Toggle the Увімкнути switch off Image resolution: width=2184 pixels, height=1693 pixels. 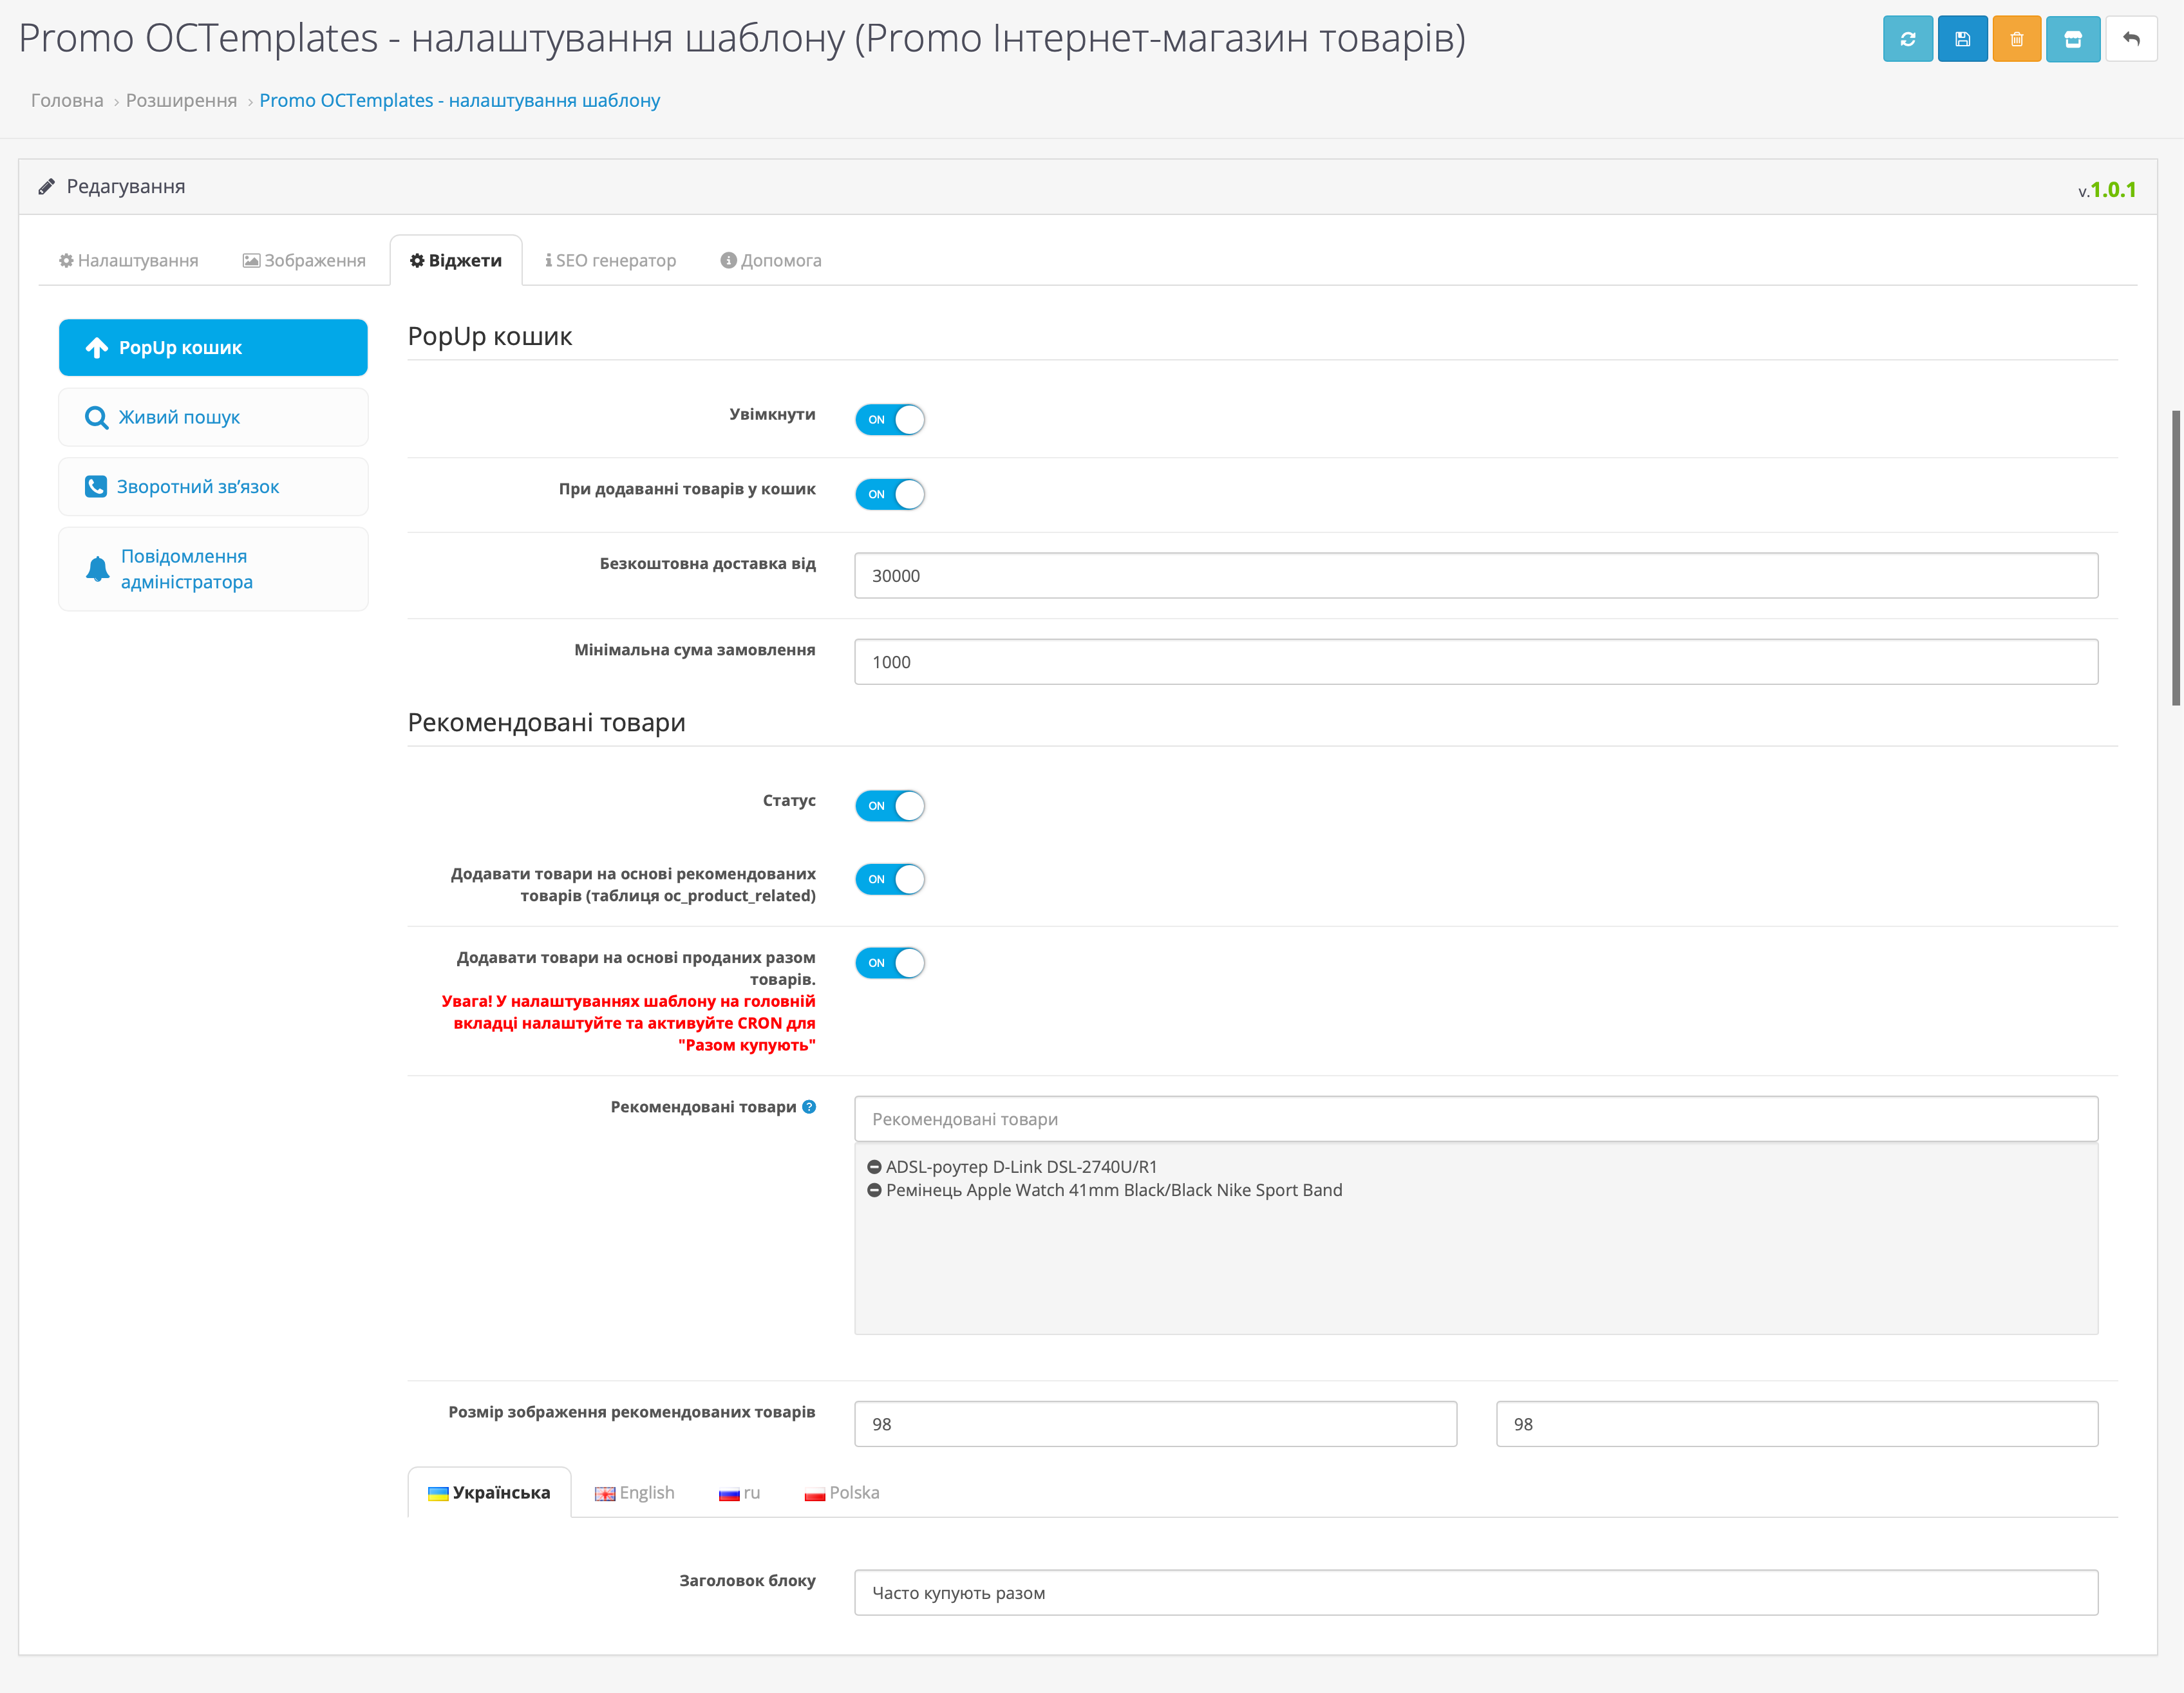(889, 419)
